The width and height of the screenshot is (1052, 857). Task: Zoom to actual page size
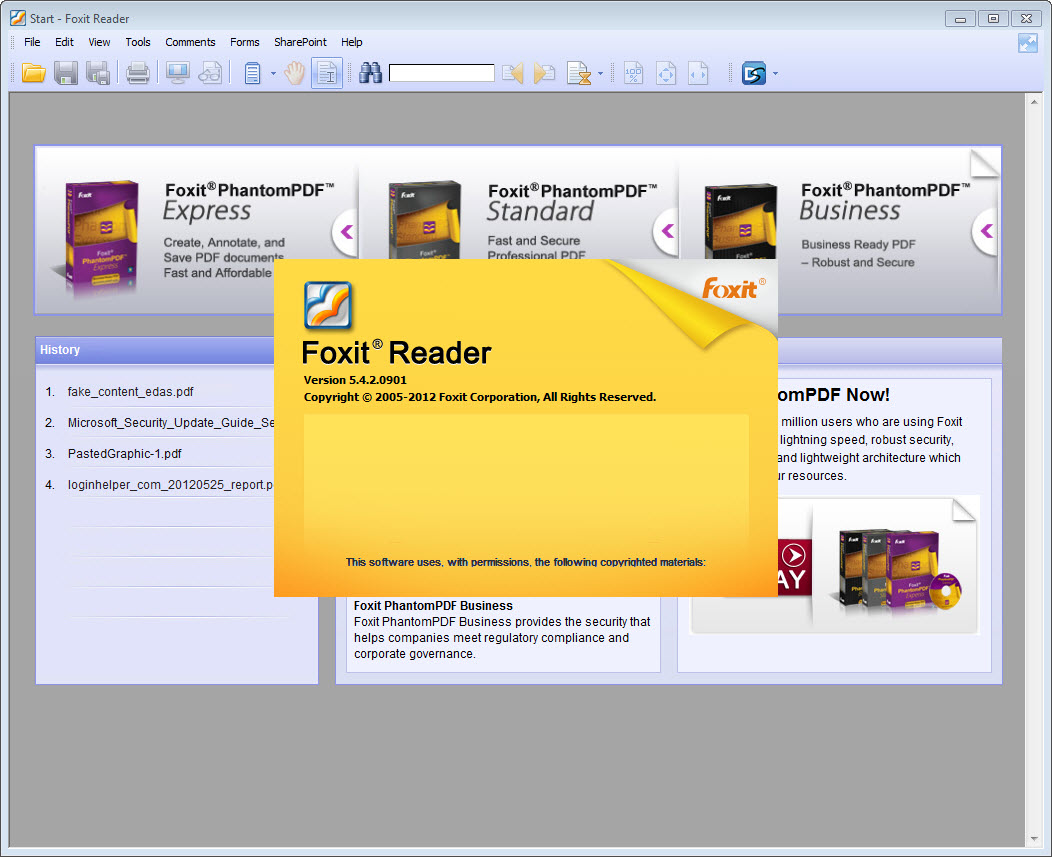click(633, 72)
